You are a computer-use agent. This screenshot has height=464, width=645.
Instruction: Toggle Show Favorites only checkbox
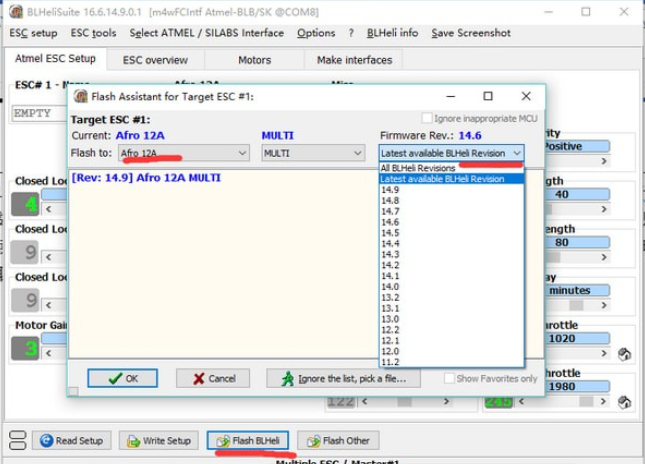(x=449, y=378)
